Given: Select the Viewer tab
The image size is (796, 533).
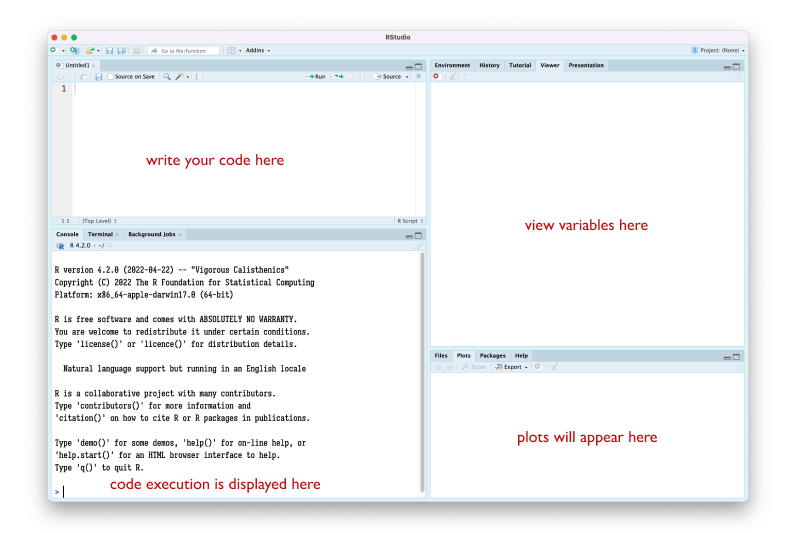Looking at the screenshot, I should click(x=550, y=65).
